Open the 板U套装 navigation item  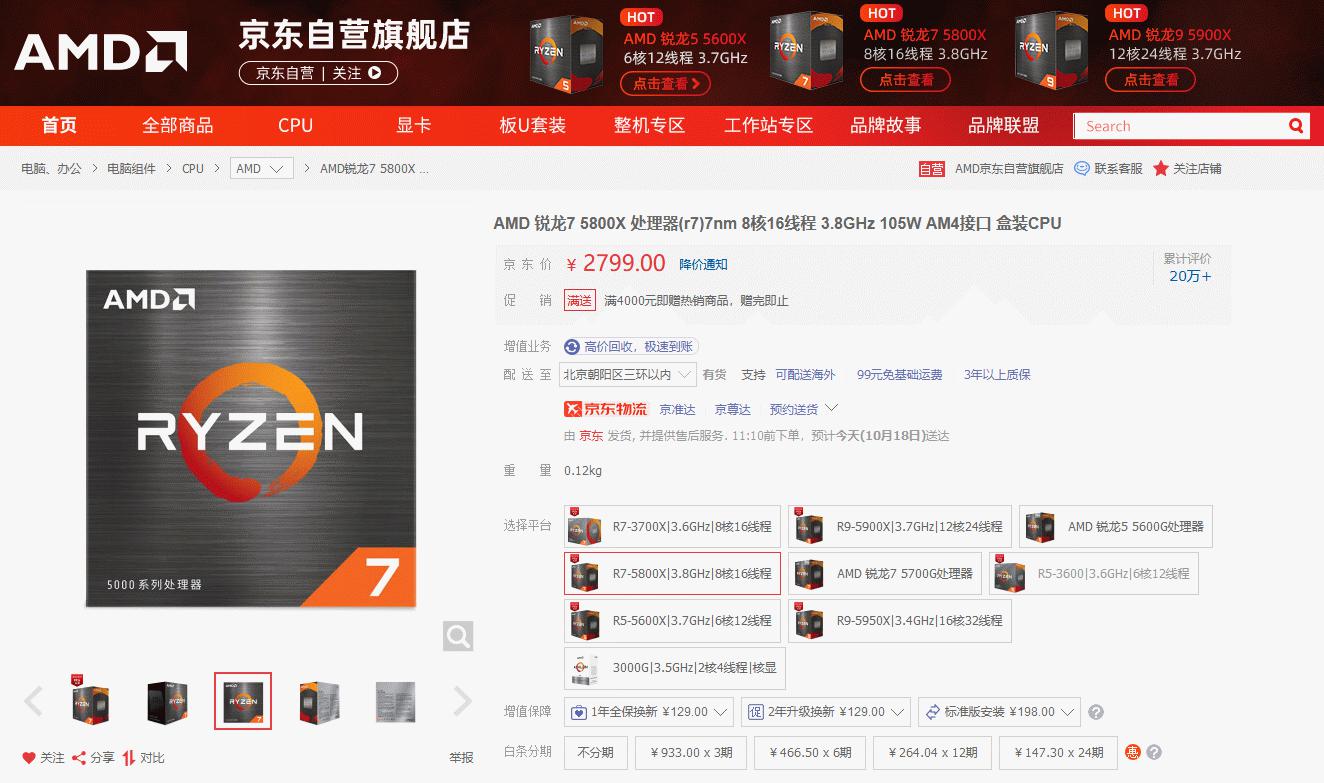(533, 125)
